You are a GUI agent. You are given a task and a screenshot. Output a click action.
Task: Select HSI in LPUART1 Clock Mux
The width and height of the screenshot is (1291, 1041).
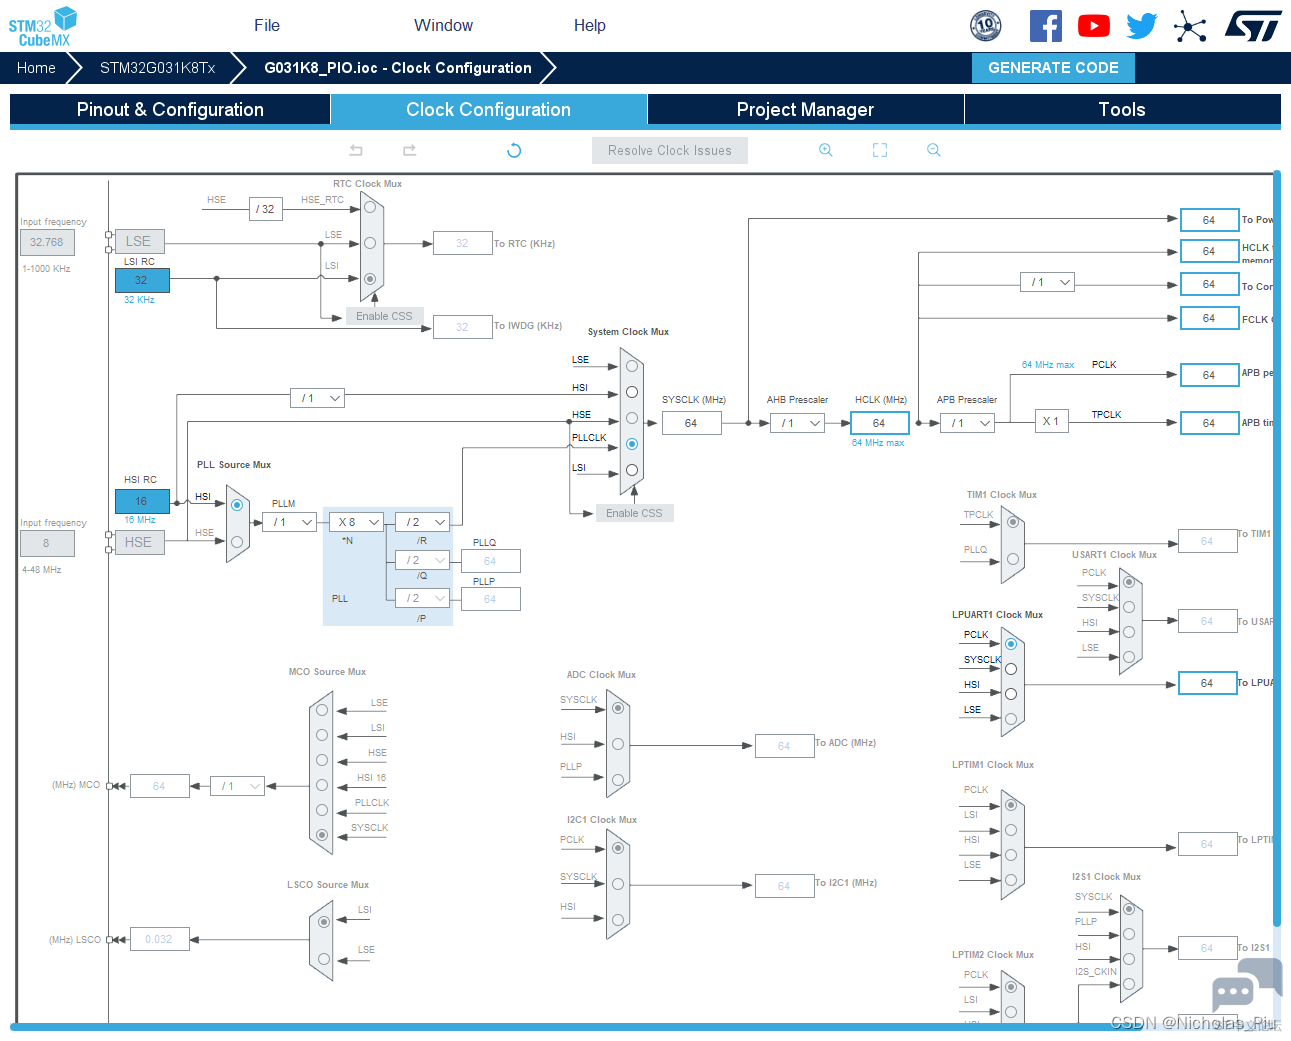[x=1011, y=694]
